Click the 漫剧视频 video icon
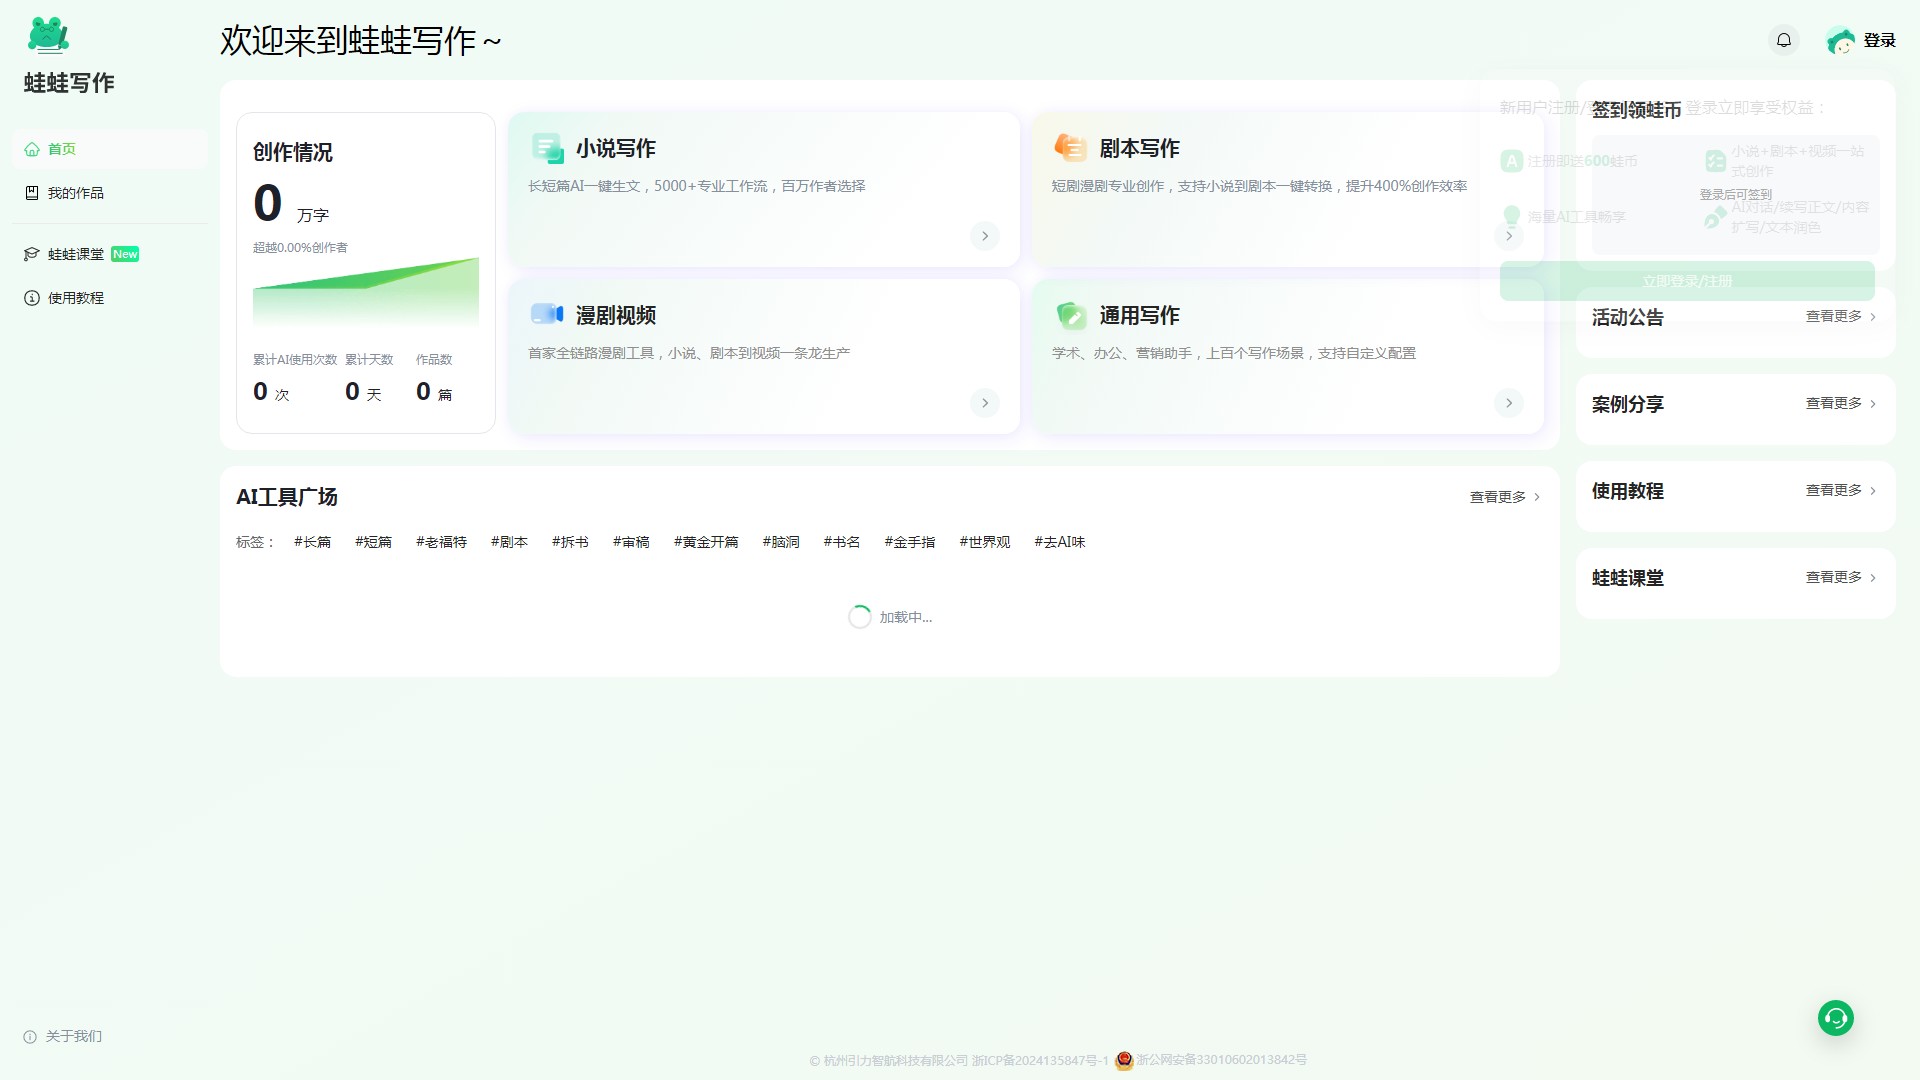The height and width of the screenshot is (1080, 1920). (x=547, y=314)
